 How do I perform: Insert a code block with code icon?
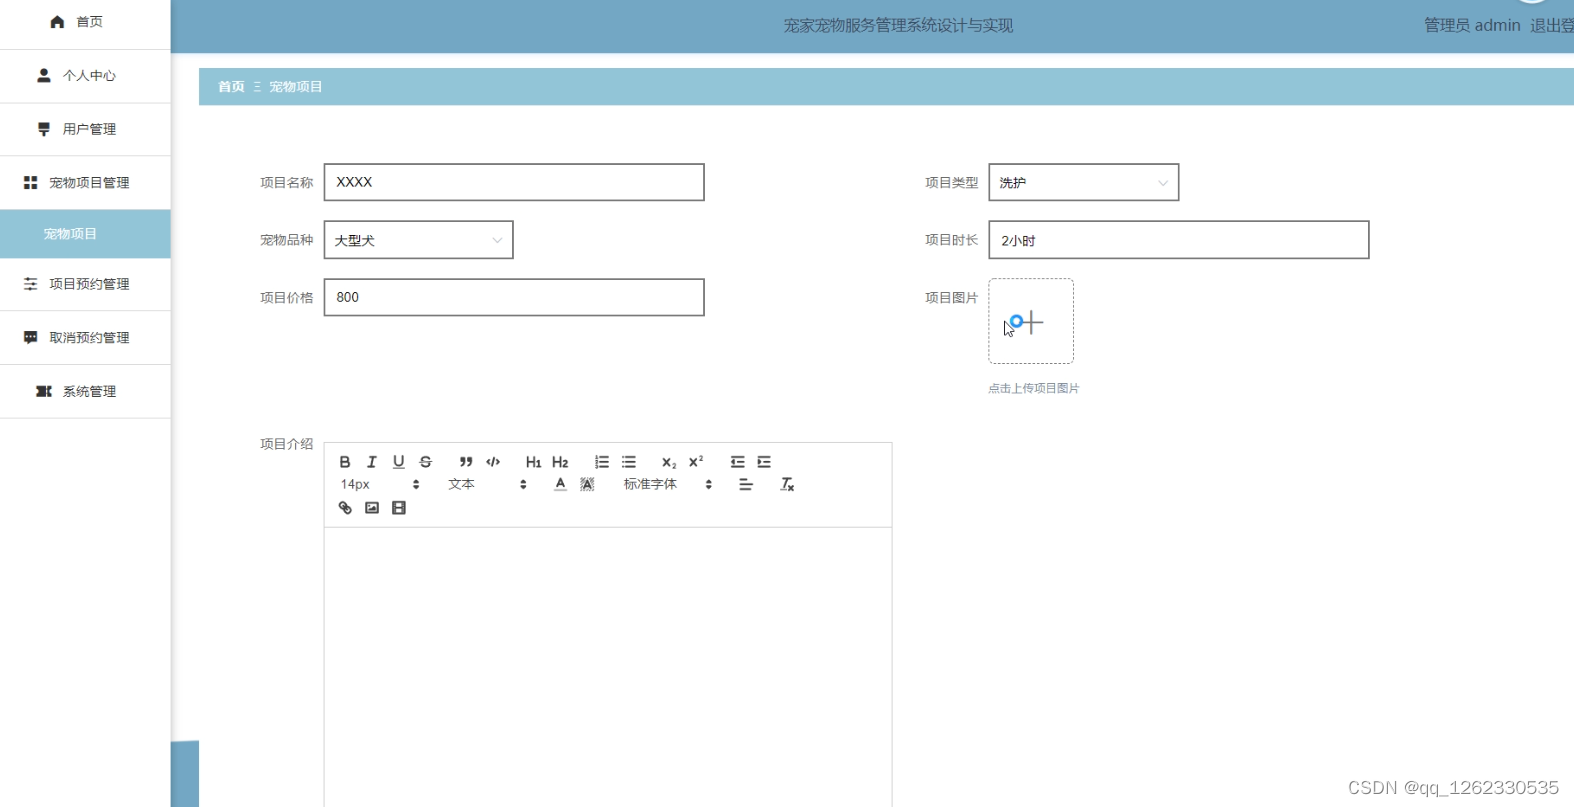coord(493,462)
